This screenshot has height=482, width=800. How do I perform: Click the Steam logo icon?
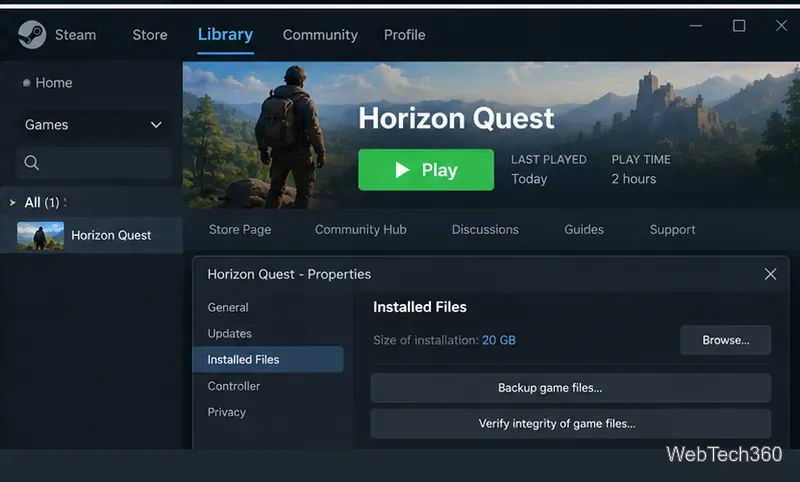point(32,35)
